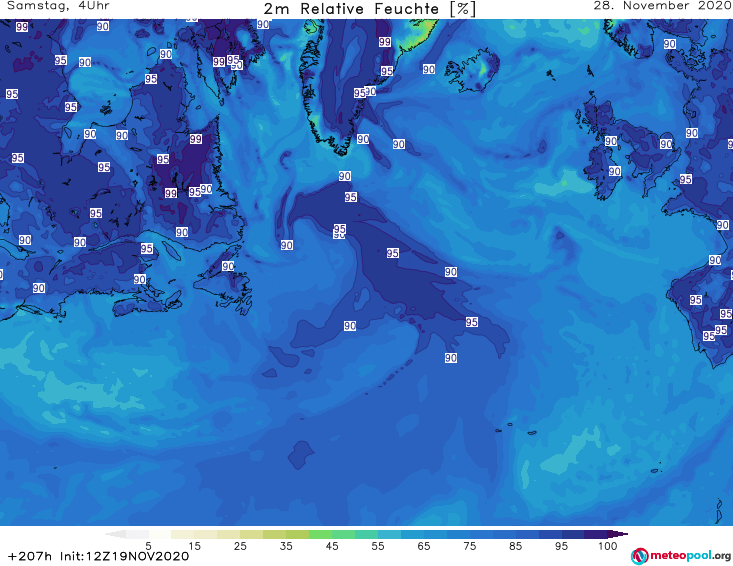Click colorbar tick label "65"
The width and height of the screenshot is (733, 566).
[424, 546]
